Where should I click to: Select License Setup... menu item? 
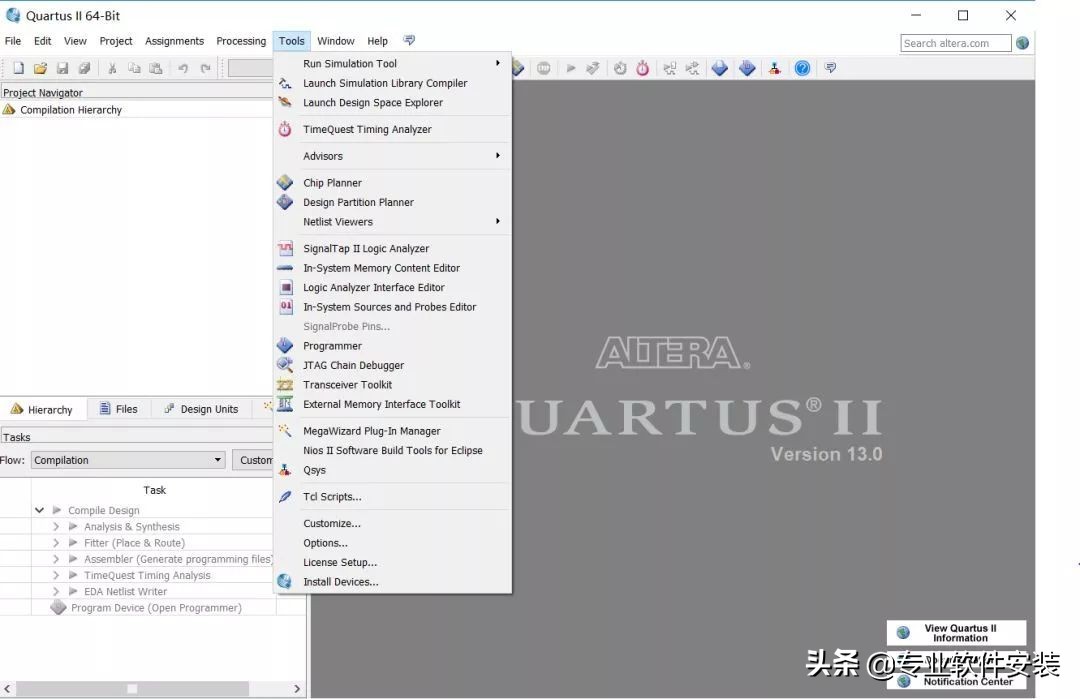click(393, 562)
